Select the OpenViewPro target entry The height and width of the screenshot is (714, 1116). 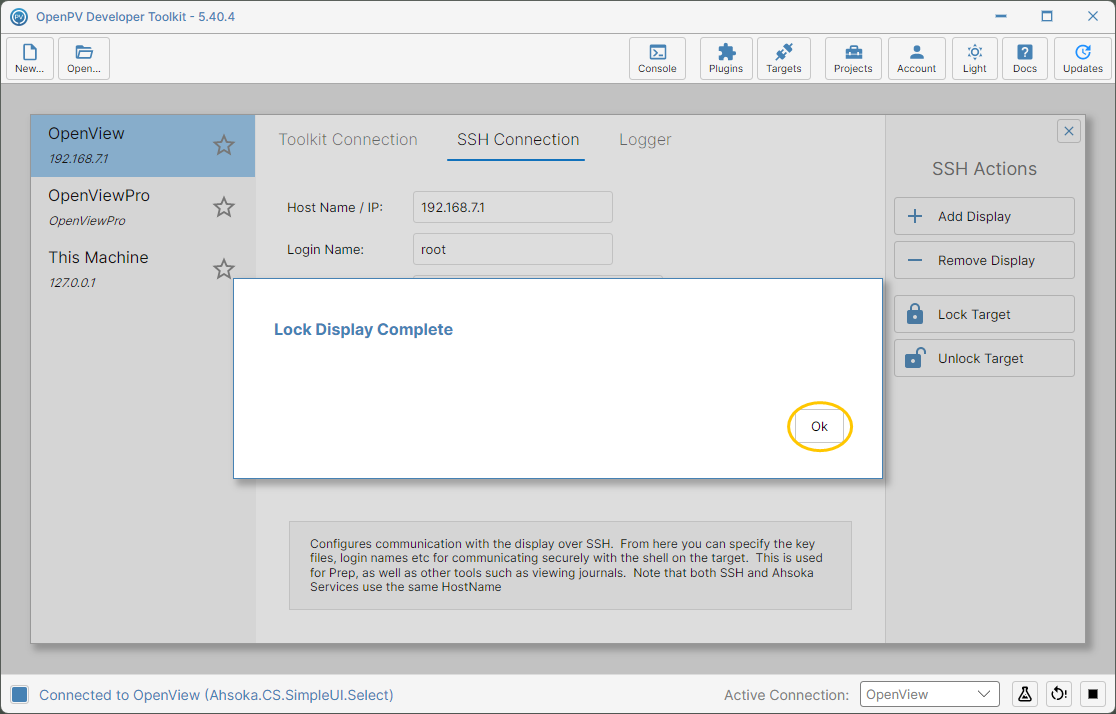(x=142, y=207)
